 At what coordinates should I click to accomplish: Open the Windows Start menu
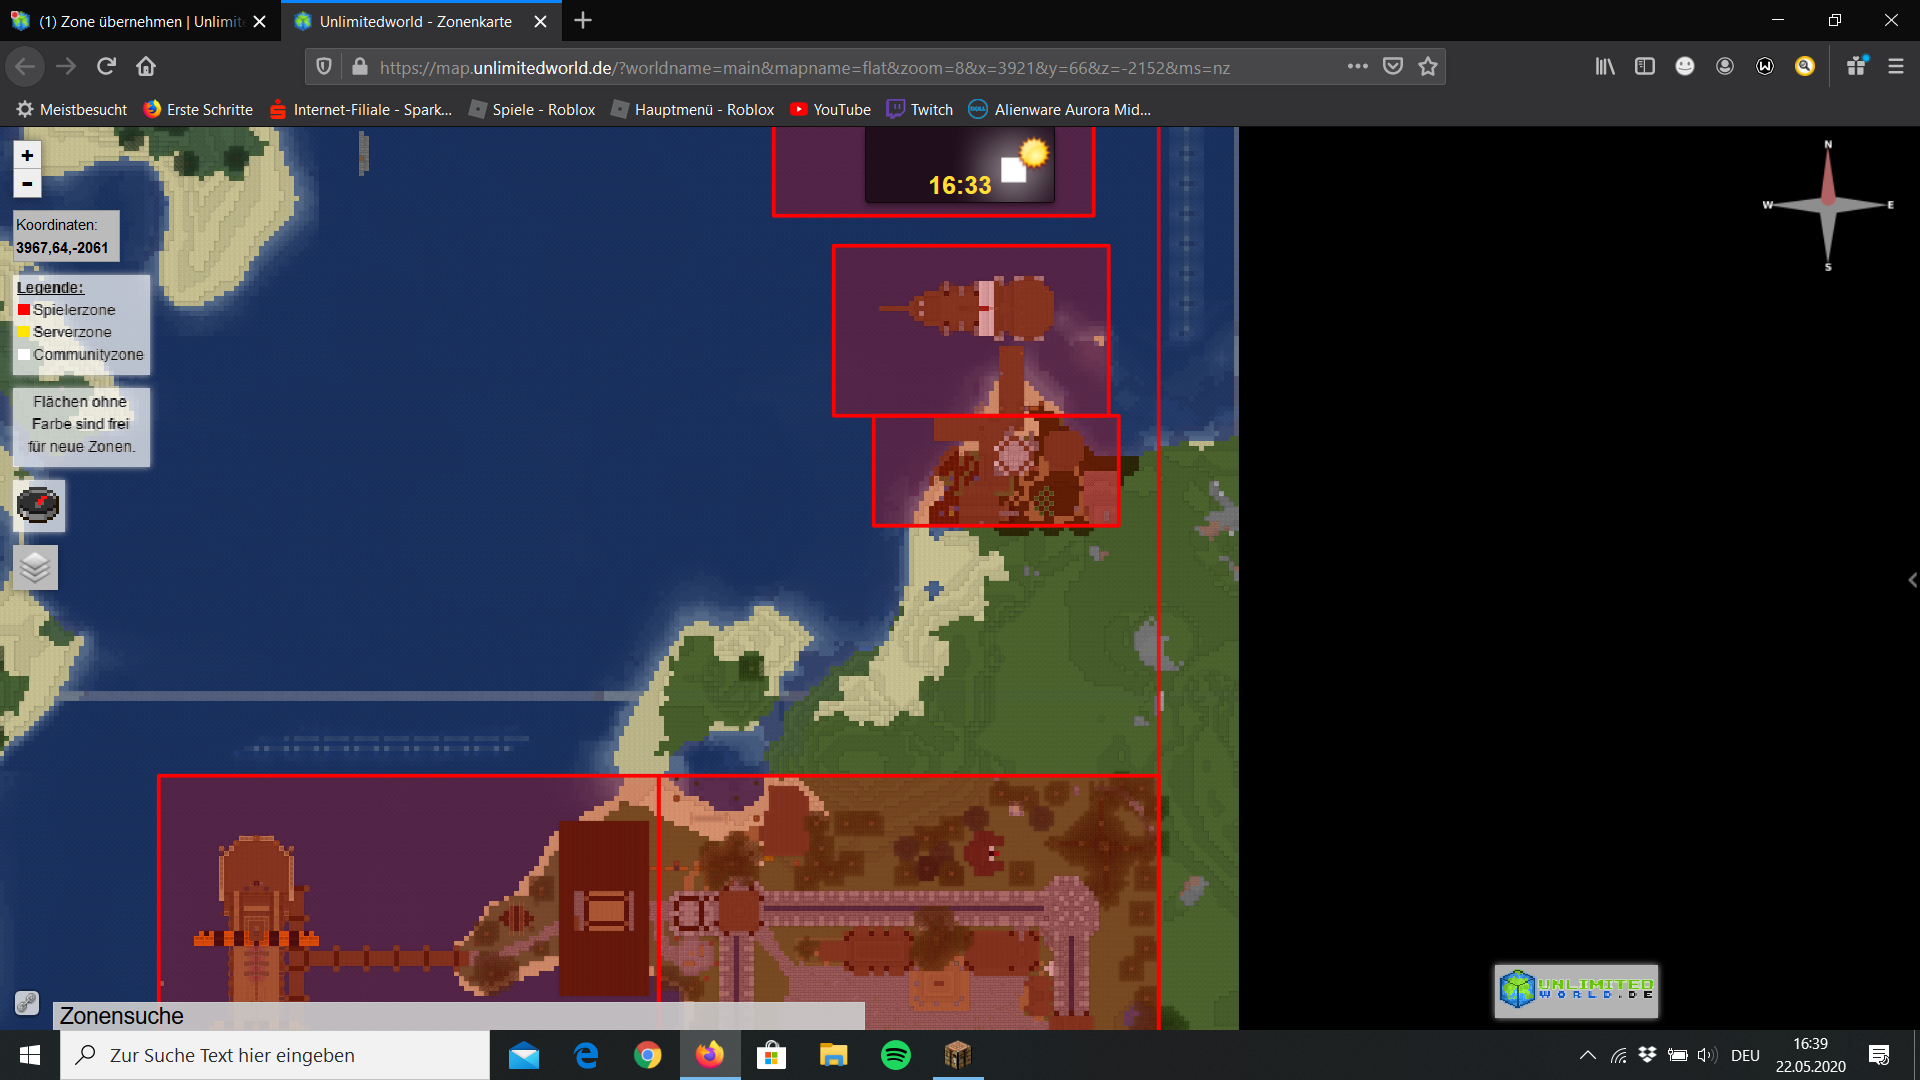pyautogui.click(x=30, y=1055)
